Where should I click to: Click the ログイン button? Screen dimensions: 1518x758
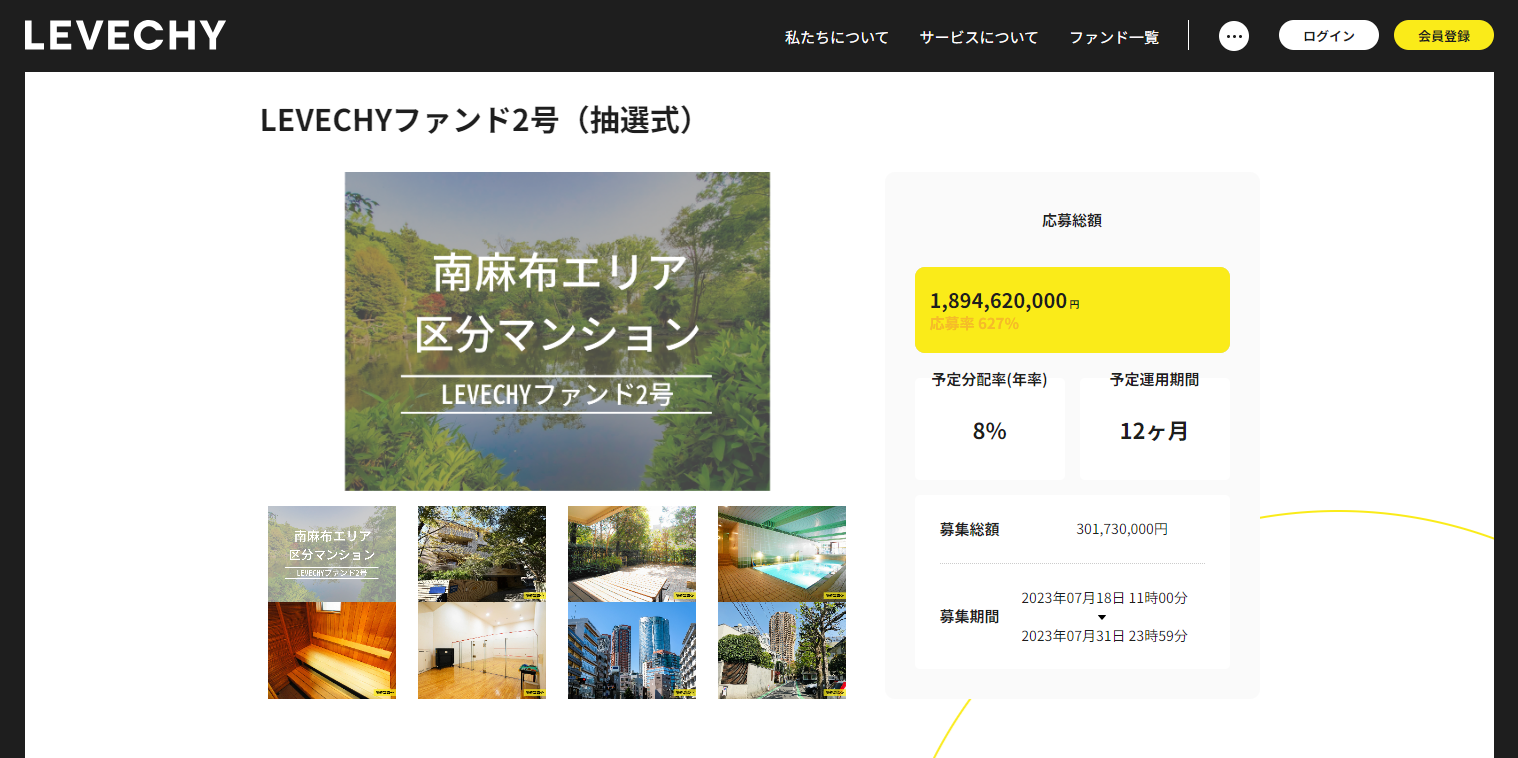(1329, 36)
